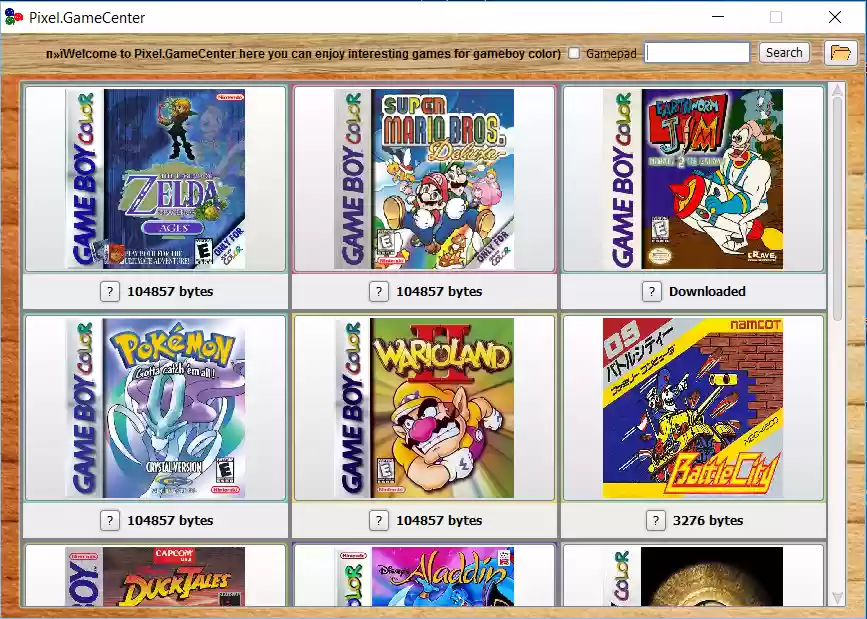This screenshot has width=867, height=619.
Task: Close the Pixel.GameCenter window
Action: tap(835, 17)
